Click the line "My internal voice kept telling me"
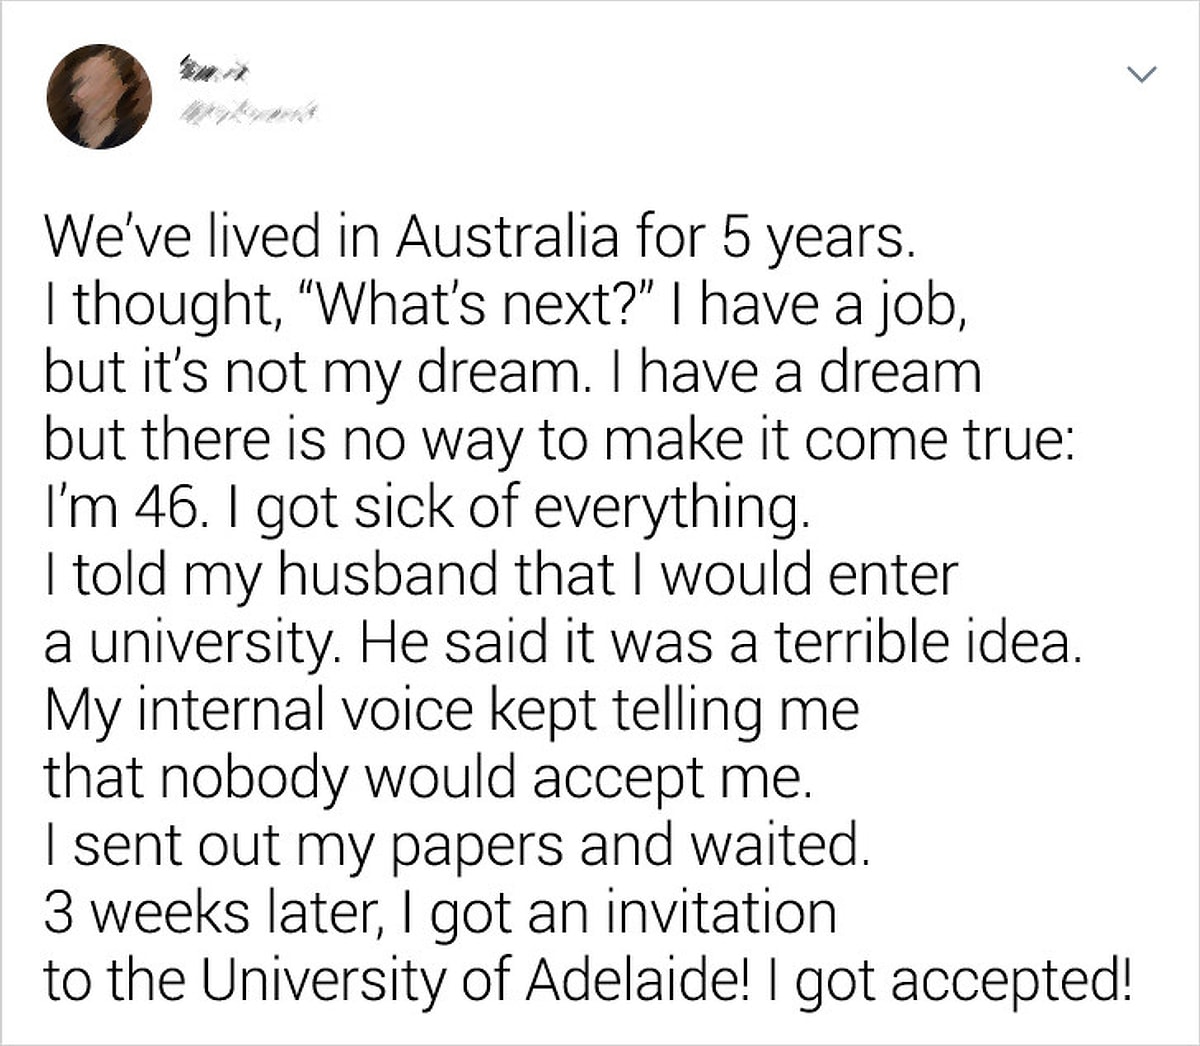Image resolution: width=1200 pixels, height=1046 pixels. coord(450,709)
